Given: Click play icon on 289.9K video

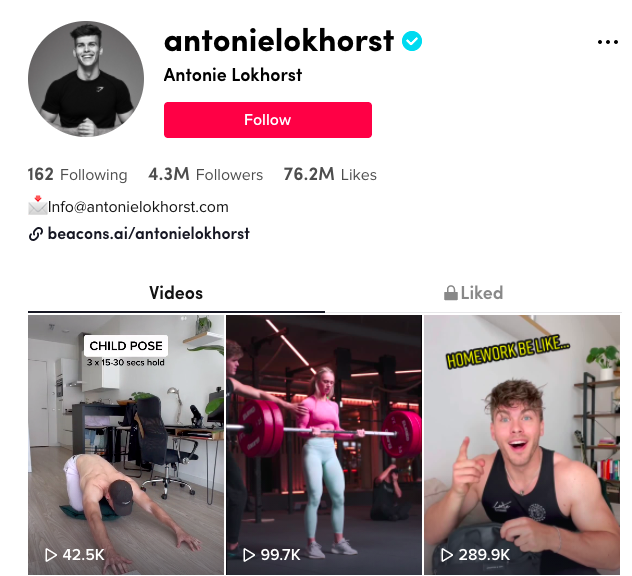Looking at the screenshot, I should click(x=447, y=555).
